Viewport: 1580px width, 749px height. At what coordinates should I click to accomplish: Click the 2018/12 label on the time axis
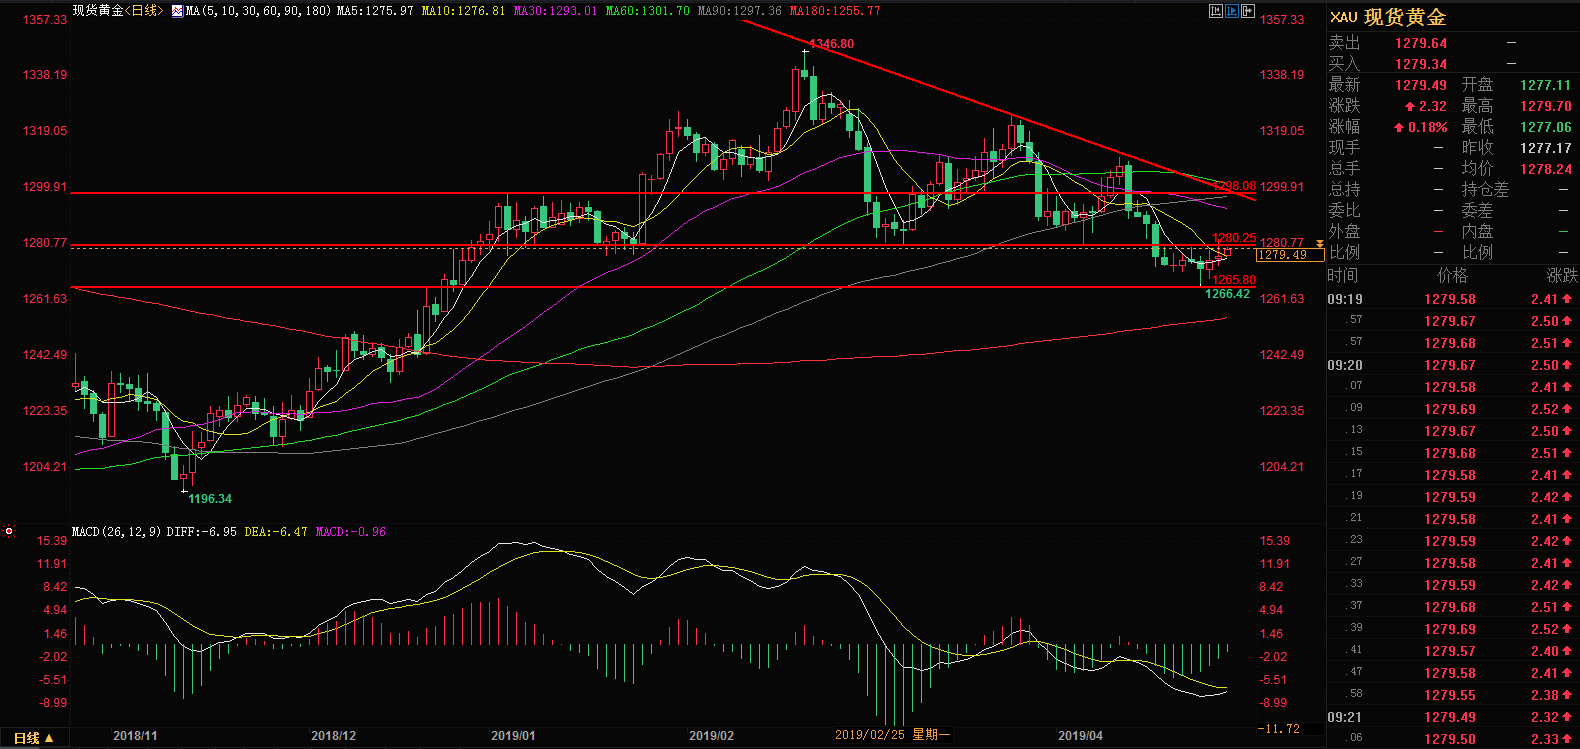point(333,736)
